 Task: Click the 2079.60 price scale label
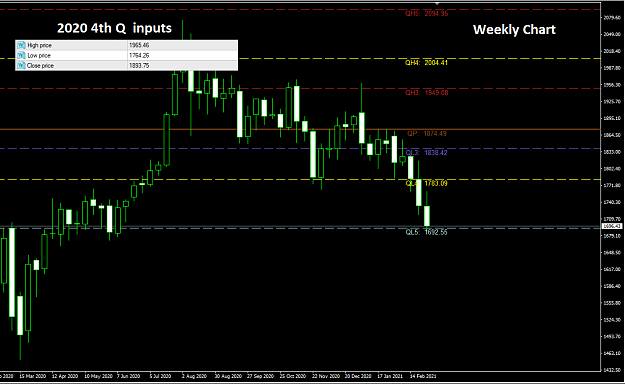click(612, 18)
